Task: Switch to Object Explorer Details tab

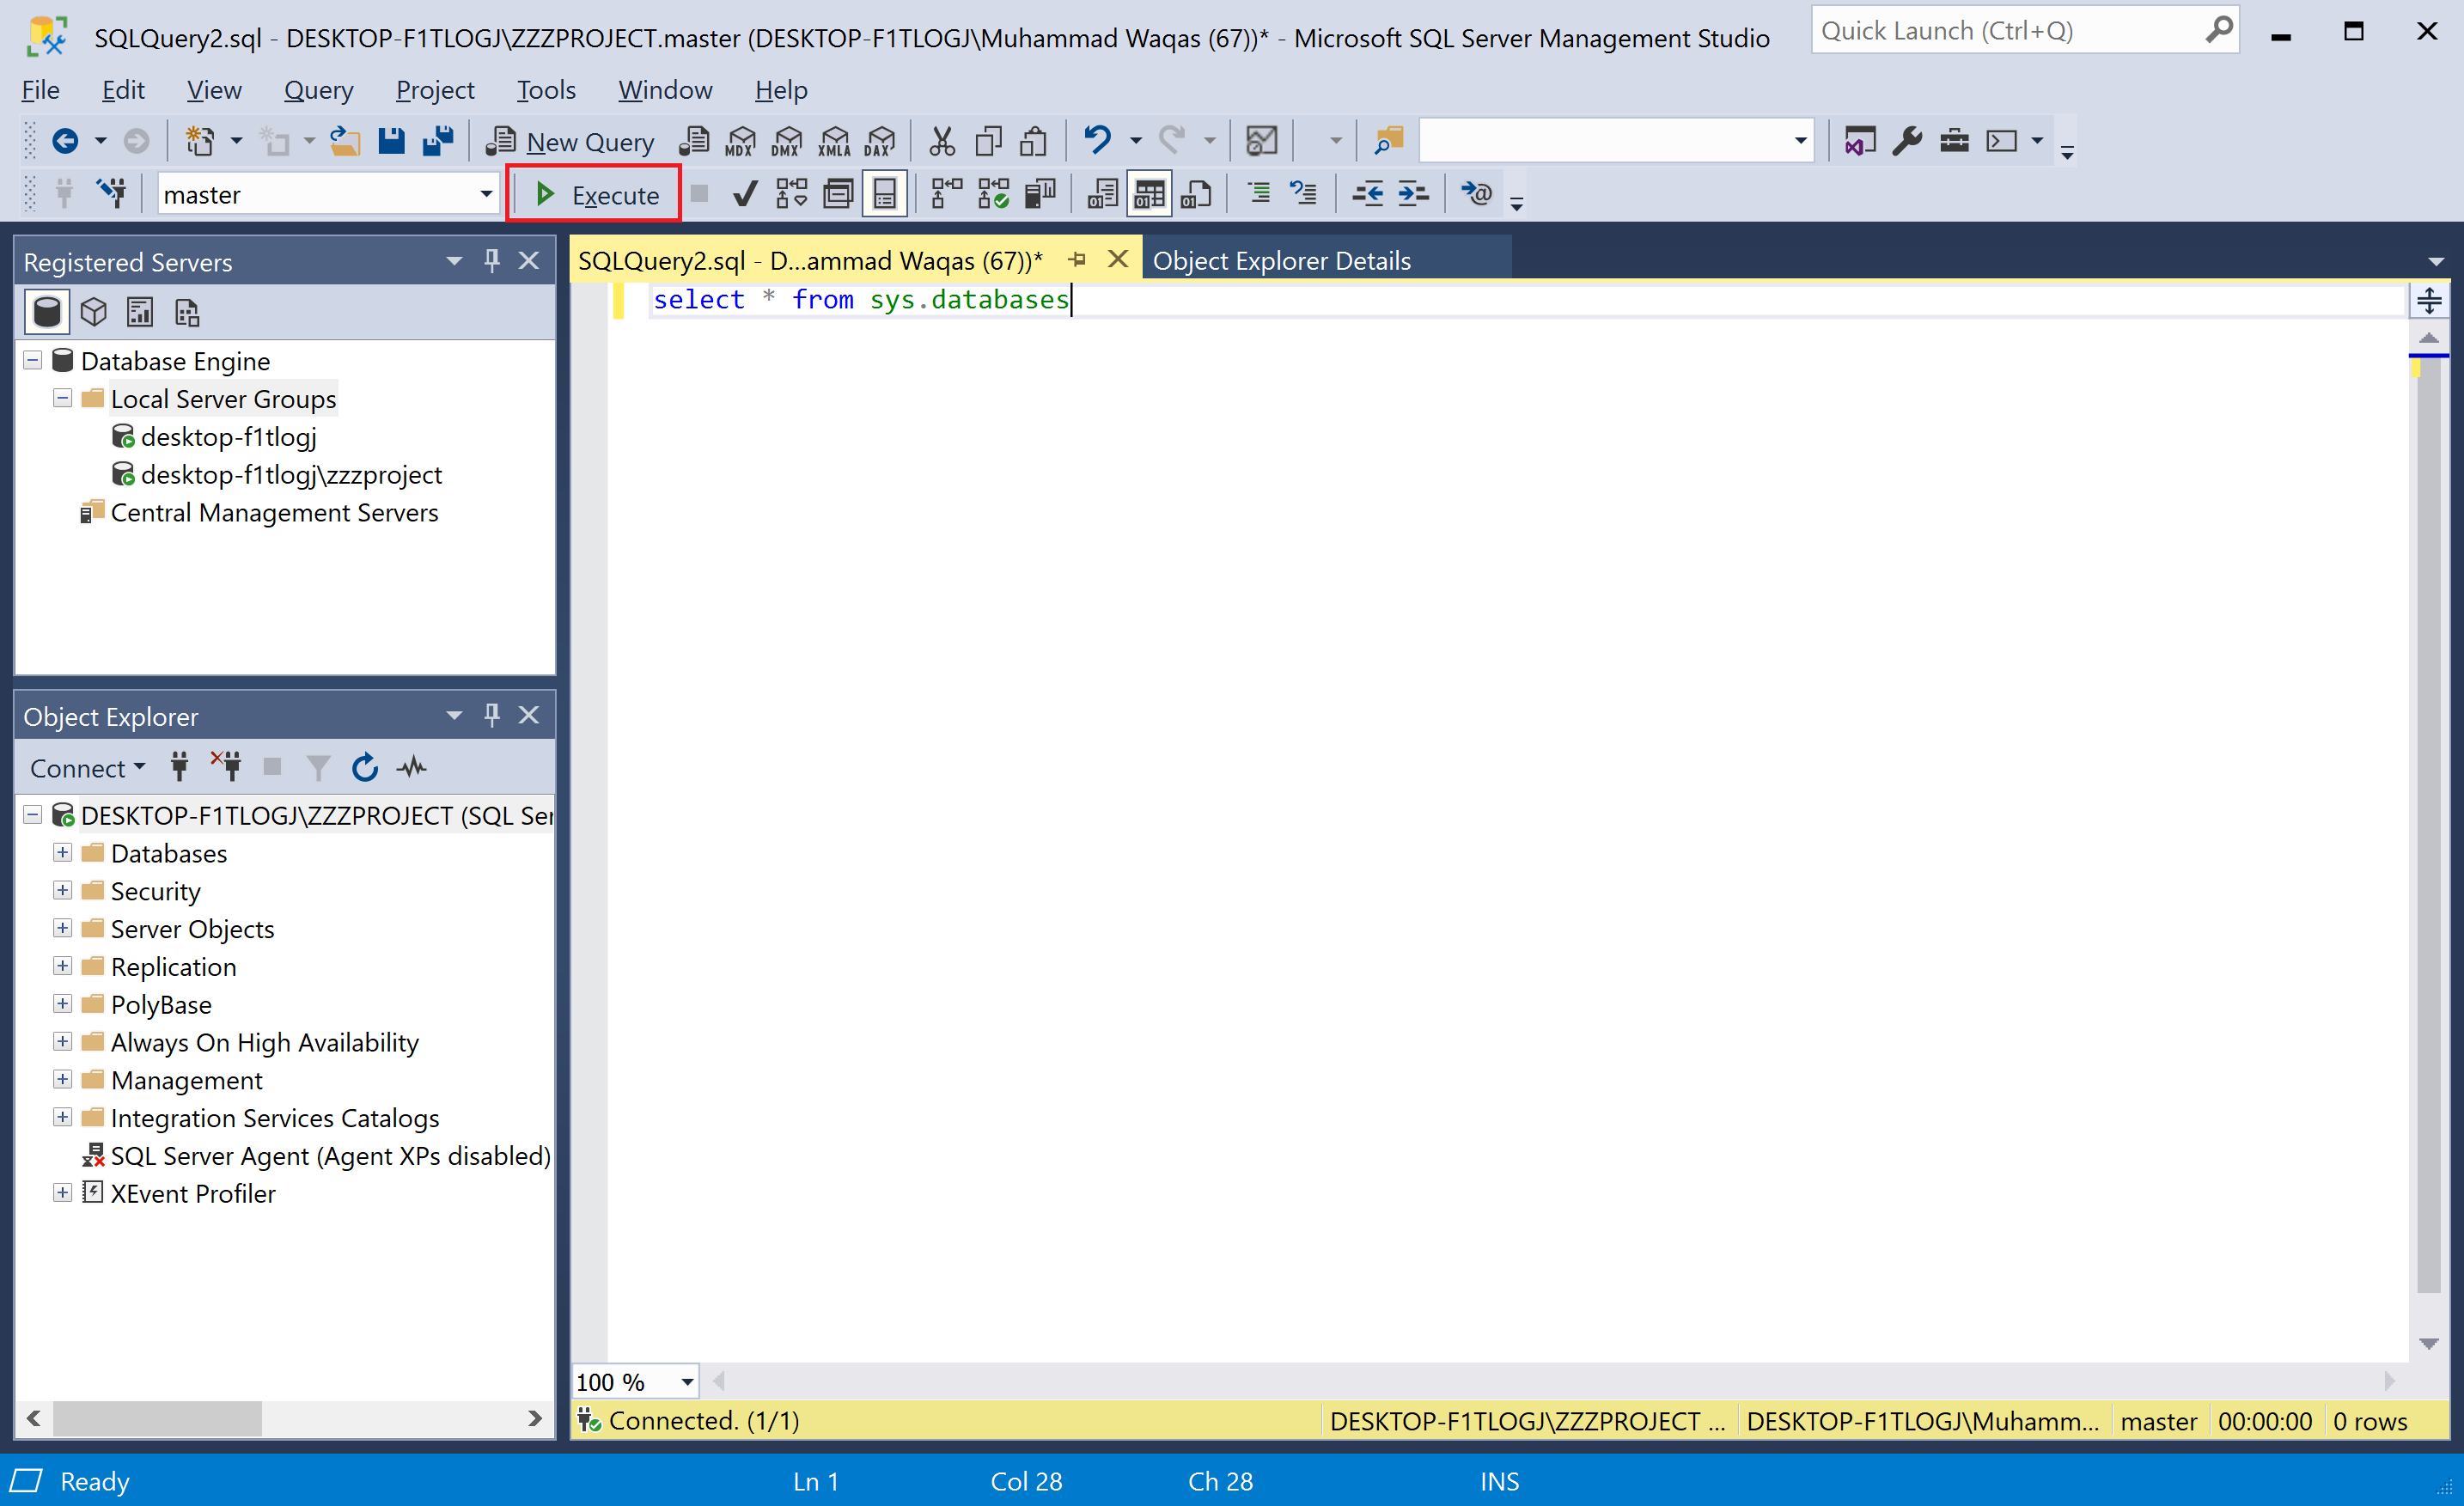Action: point(1281,260)
